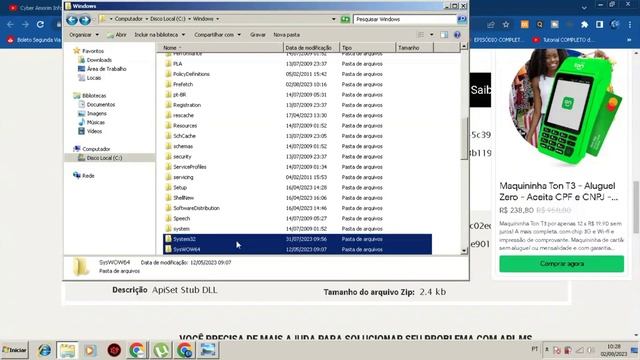Select the Prefetch folder
Viewport: 640px width, 360px height.
click(x=182, y=84)
